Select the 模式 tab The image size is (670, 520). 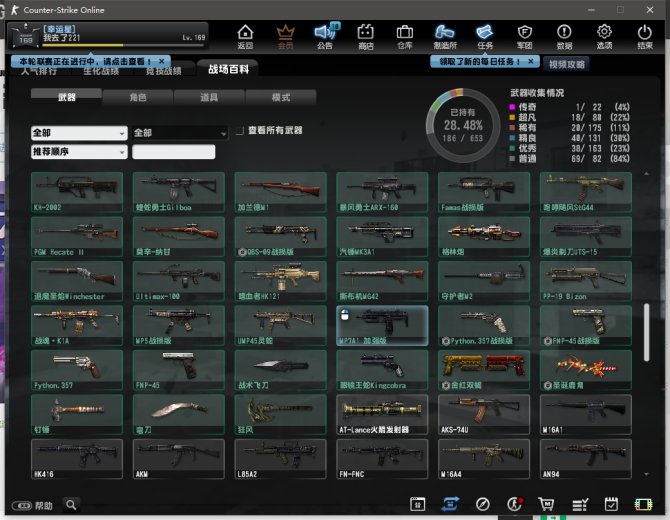point(281,97)
